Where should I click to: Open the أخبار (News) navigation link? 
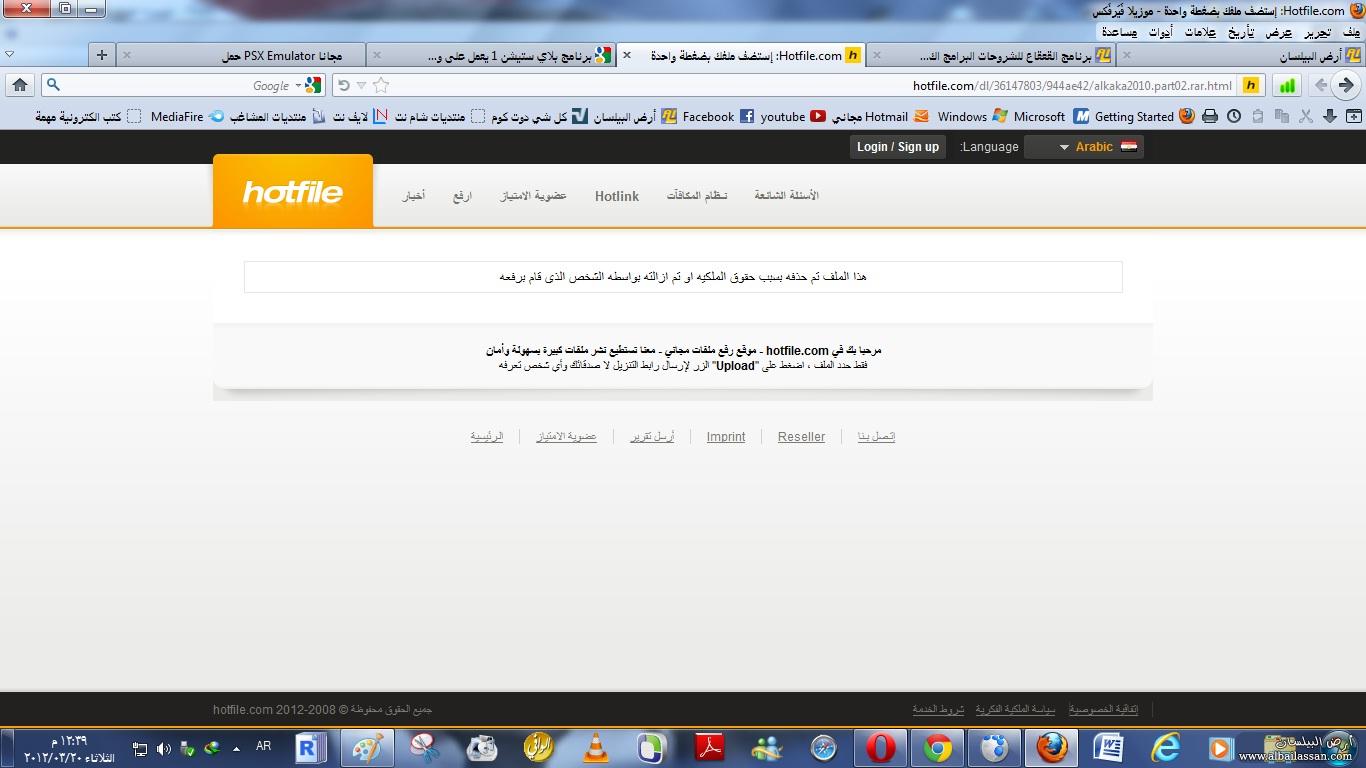(x=414, y=196)
